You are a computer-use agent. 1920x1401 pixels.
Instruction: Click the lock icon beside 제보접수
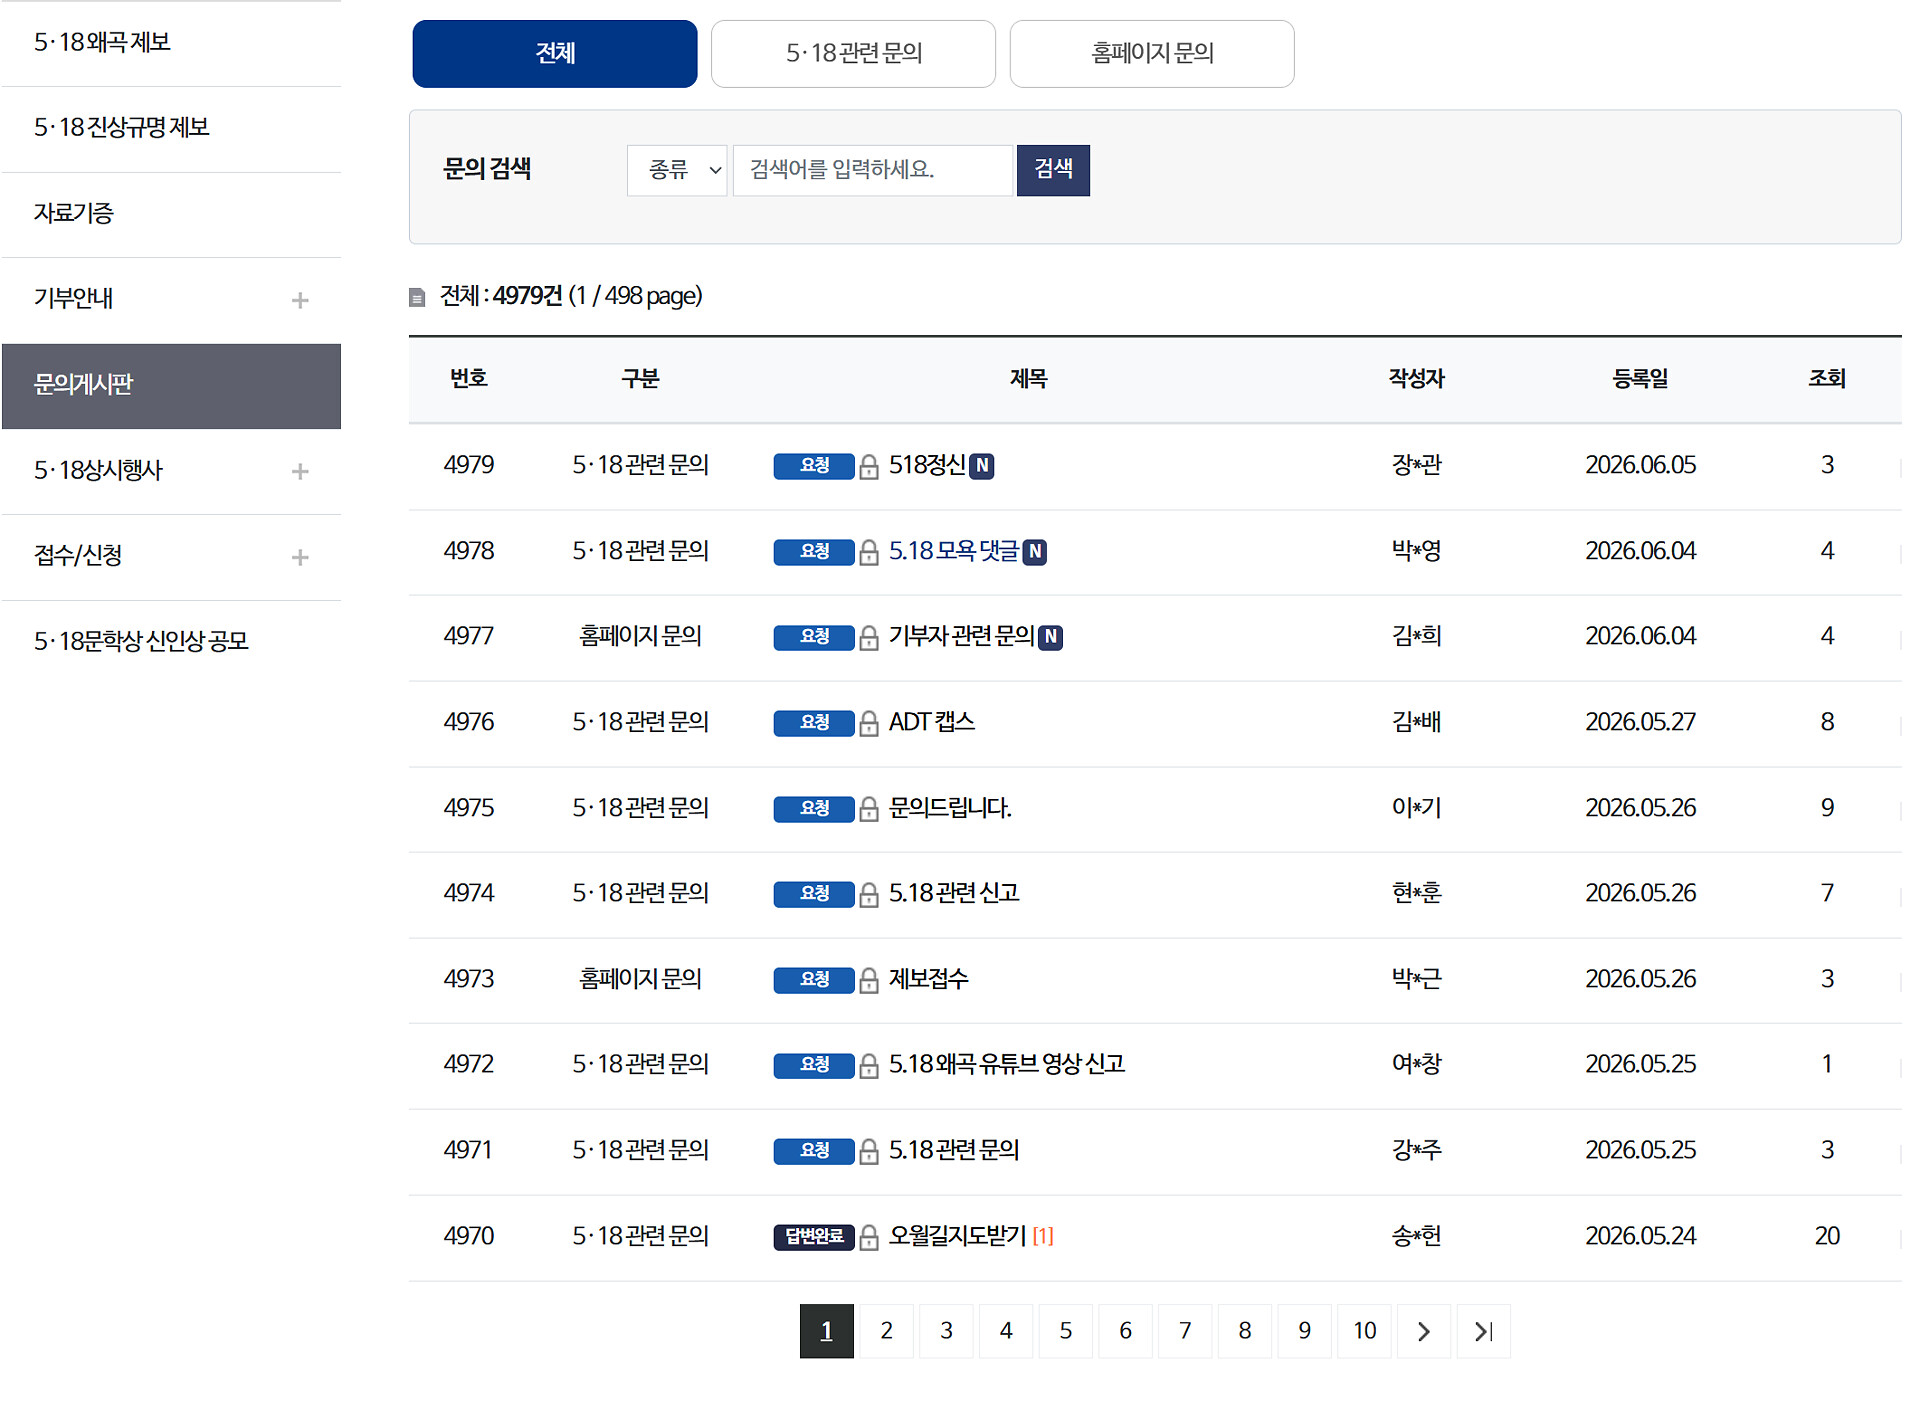869,980
